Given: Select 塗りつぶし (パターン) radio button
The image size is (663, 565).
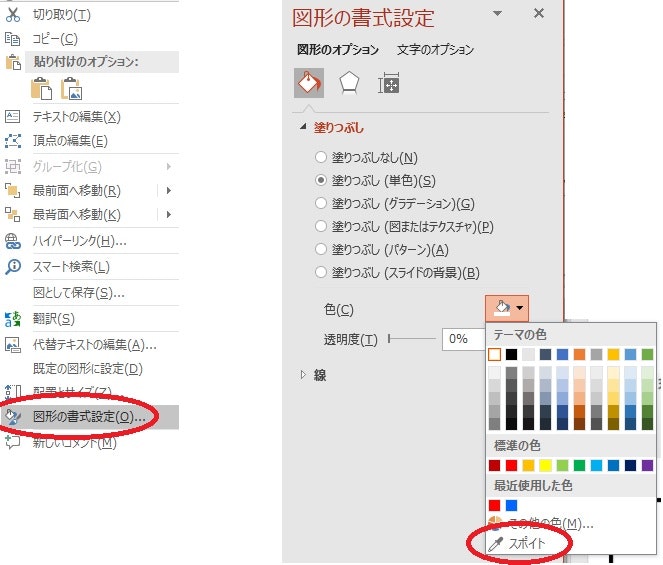Looking at the screenshot, I should click(321, 250).
